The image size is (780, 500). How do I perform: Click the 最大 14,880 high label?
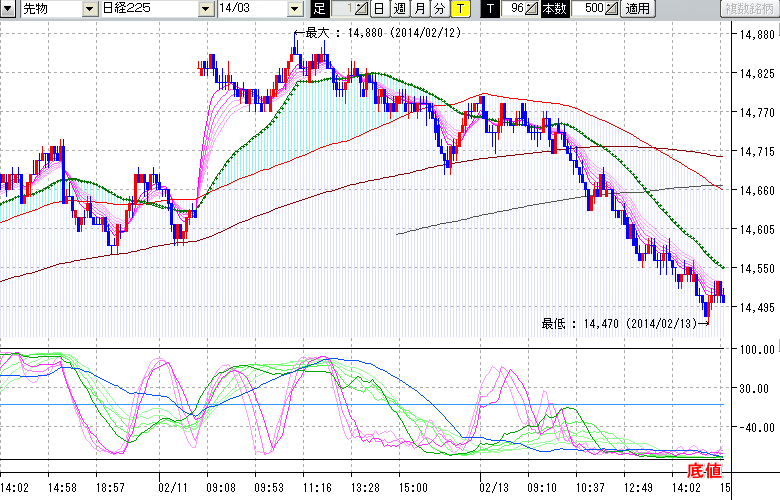(375, 32)
